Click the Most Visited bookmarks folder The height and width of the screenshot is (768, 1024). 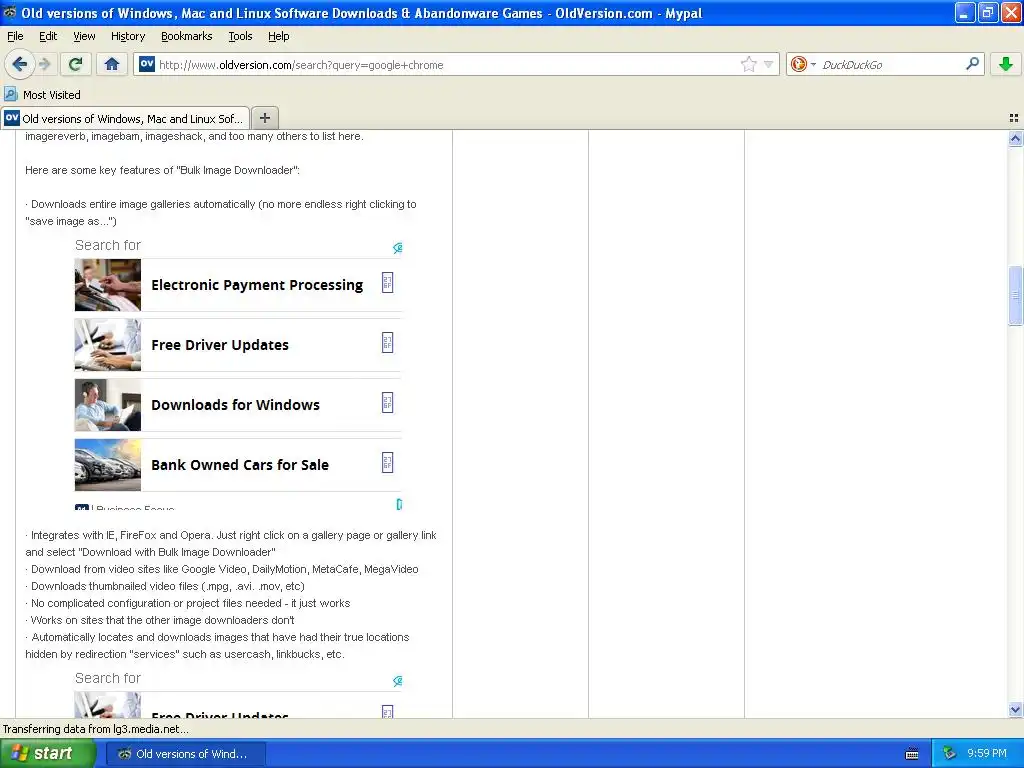point(43,95)
